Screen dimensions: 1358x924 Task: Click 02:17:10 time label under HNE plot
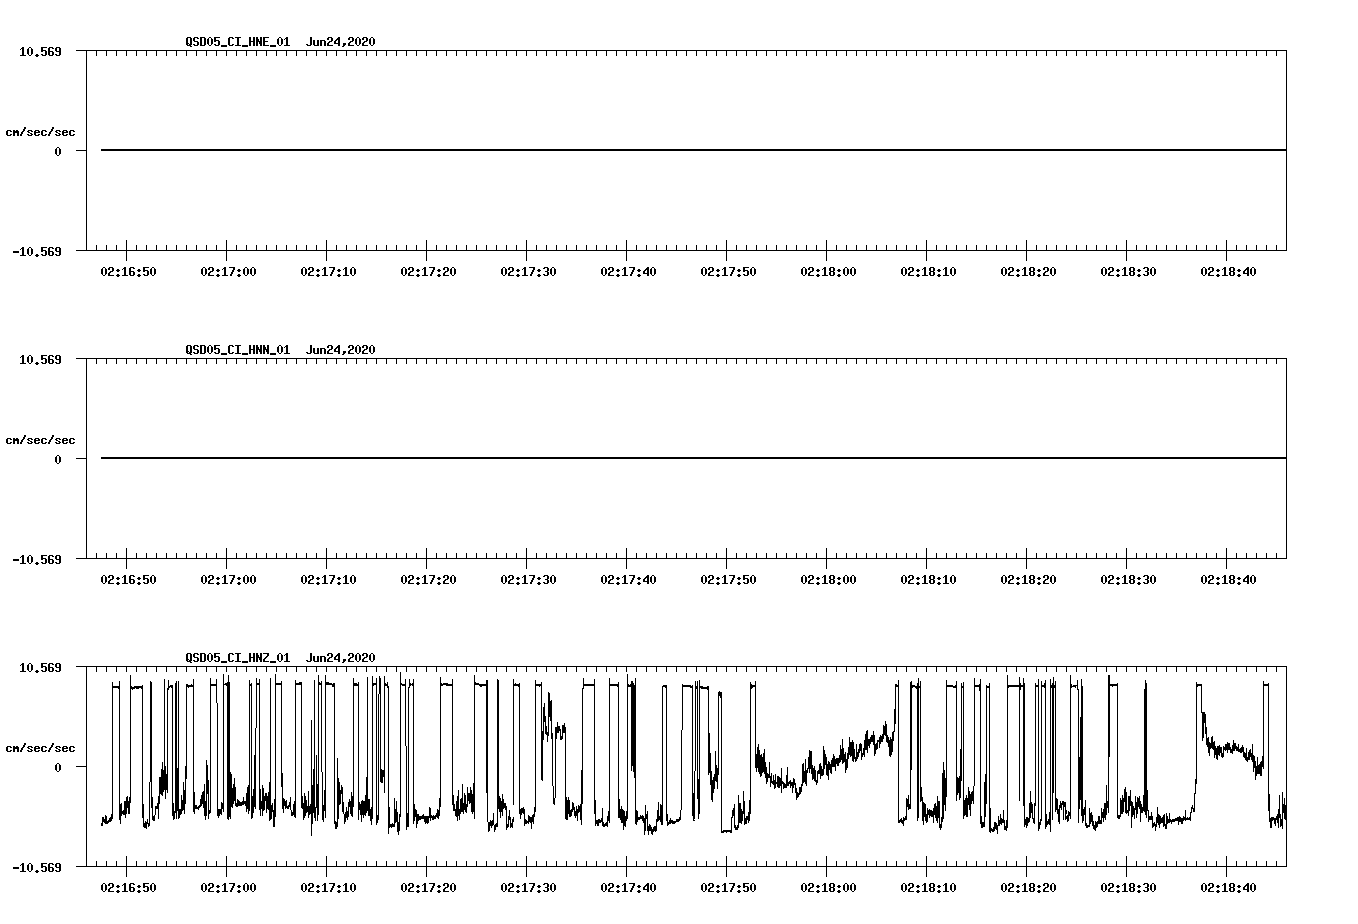point(328,271)
